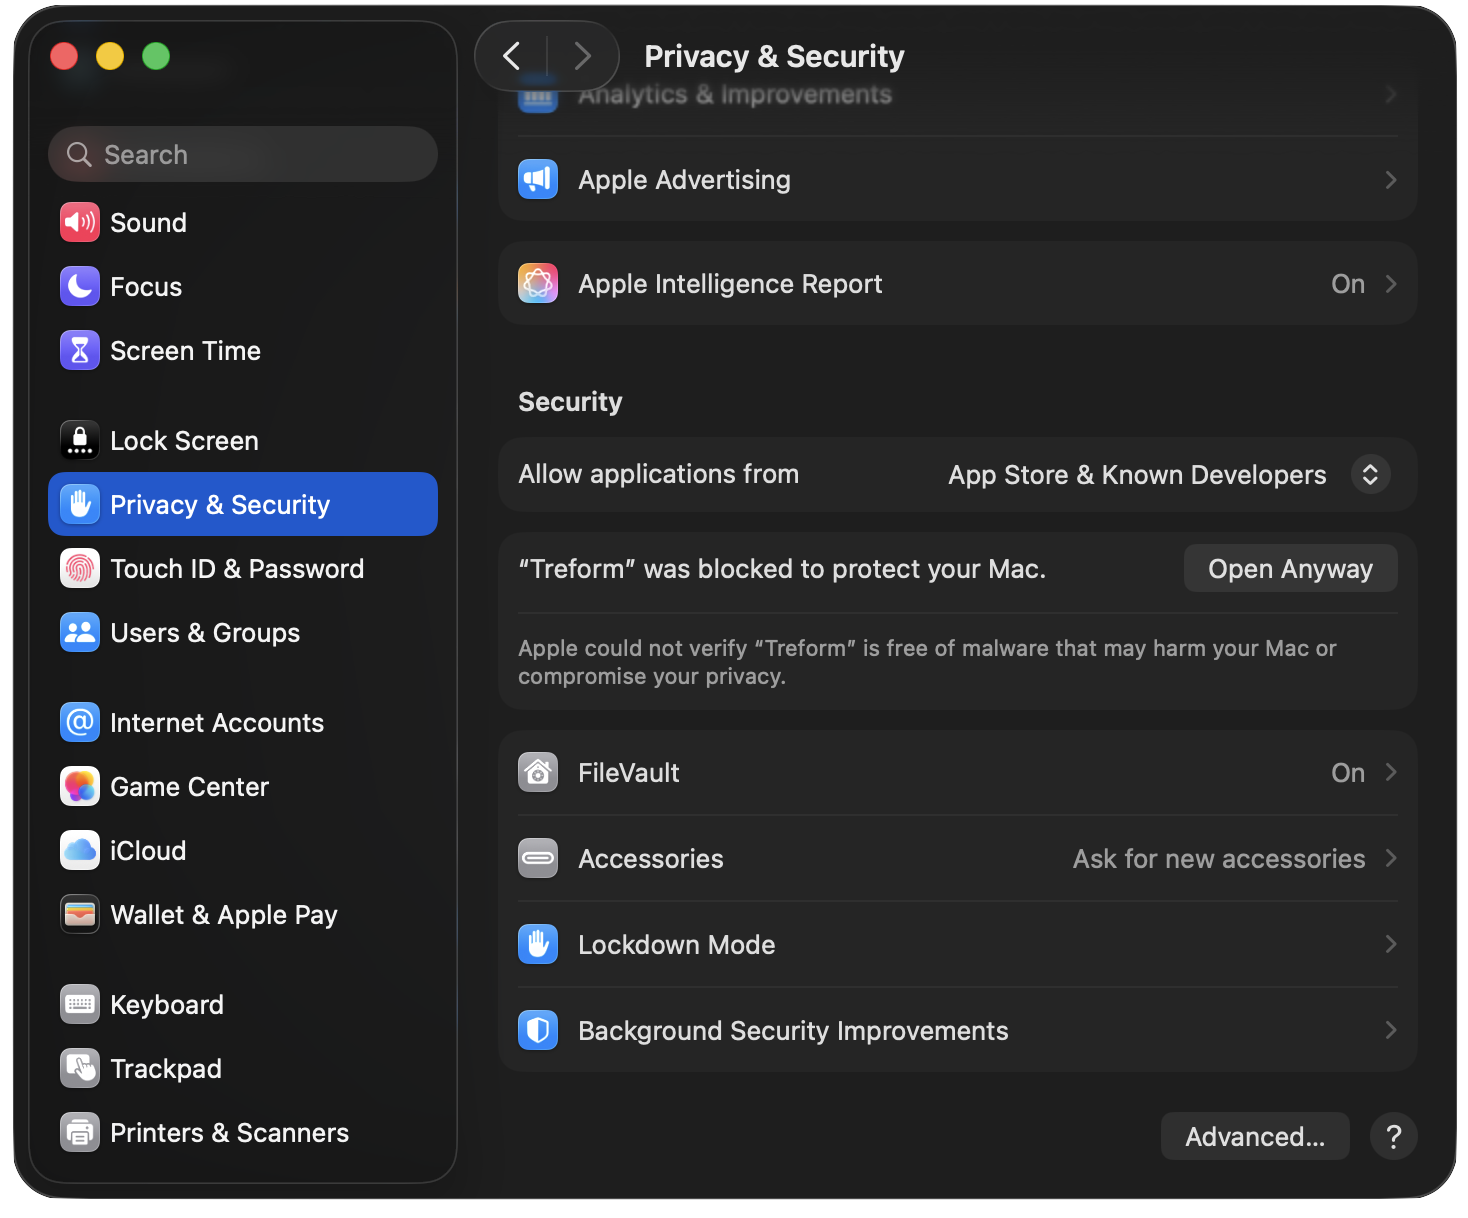Click the 'App Store & Known Developers' value
The width and height of the screenshot is (1468, 1218).
pos(1137,474)
